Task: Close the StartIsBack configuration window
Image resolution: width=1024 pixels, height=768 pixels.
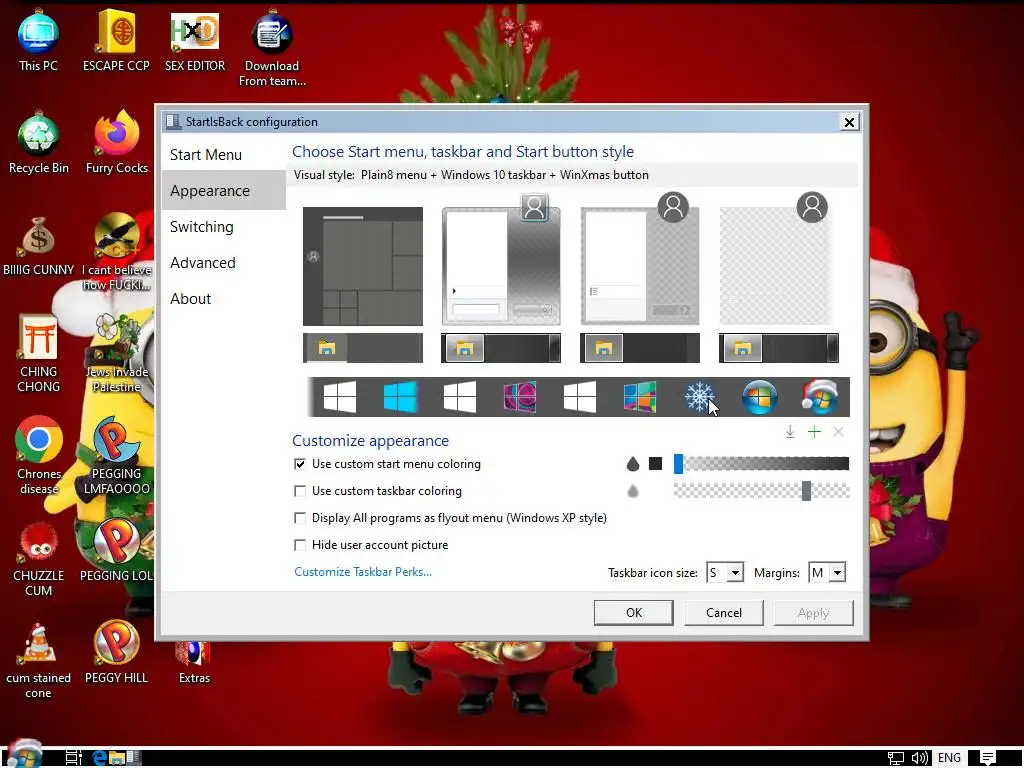Action: 849,122
